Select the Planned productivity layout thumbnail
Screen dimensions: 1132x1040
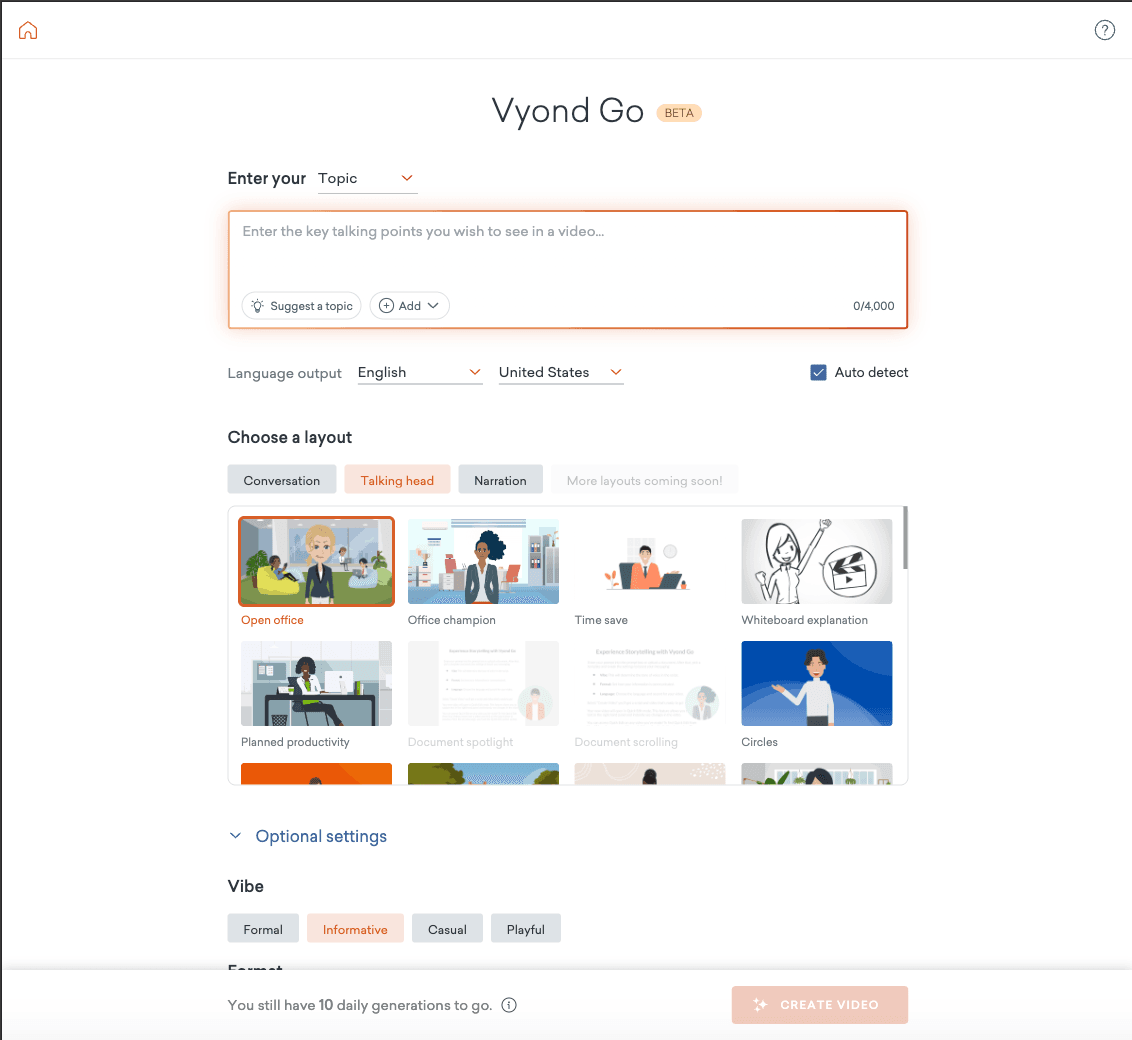pyautogui.click(x=316, y=683)
